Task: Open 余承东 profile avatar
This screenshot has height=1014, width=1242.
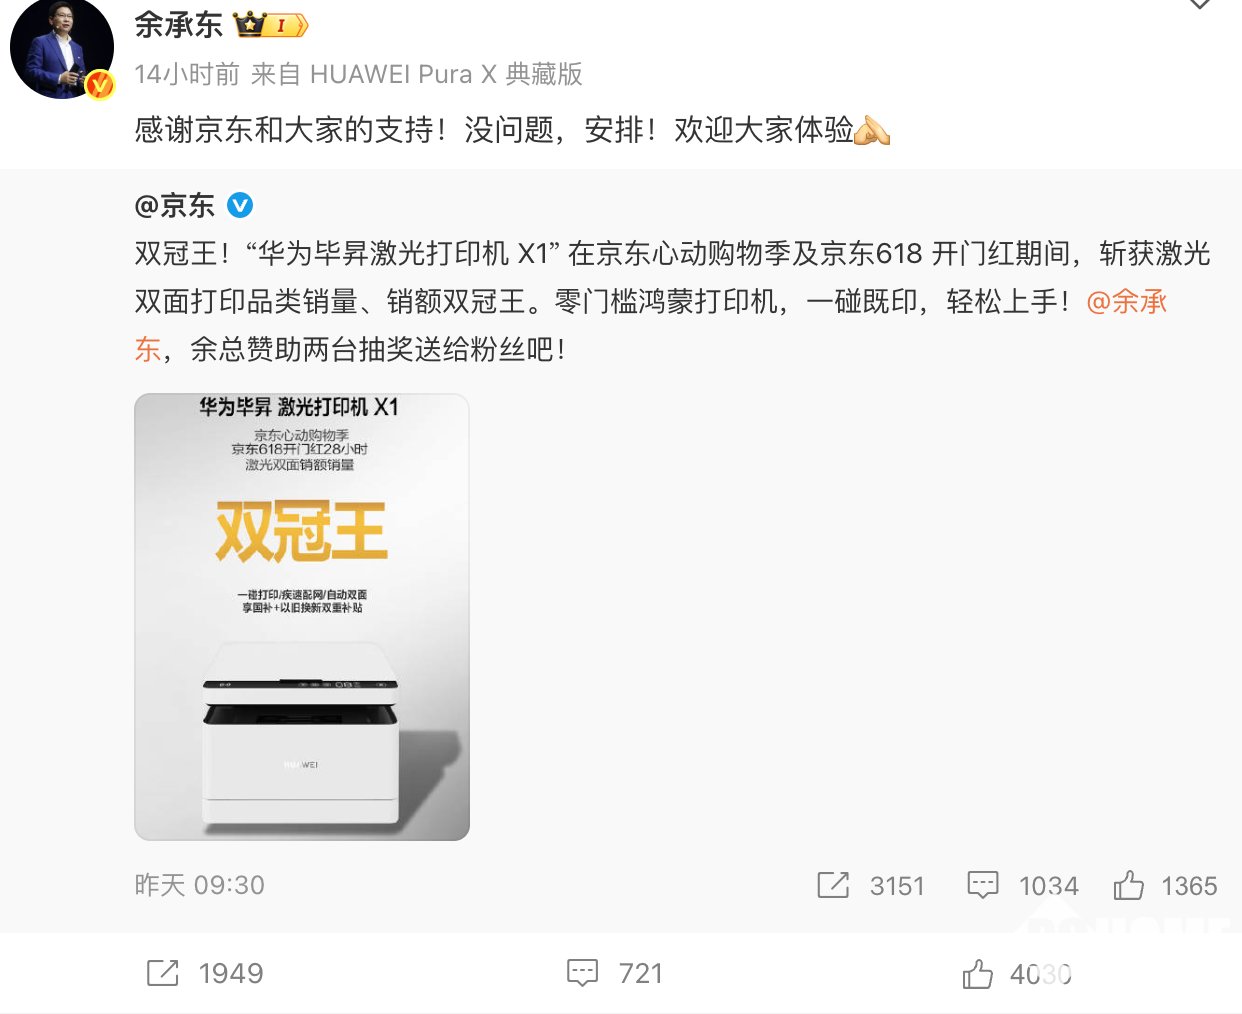Action: point(61,48)
